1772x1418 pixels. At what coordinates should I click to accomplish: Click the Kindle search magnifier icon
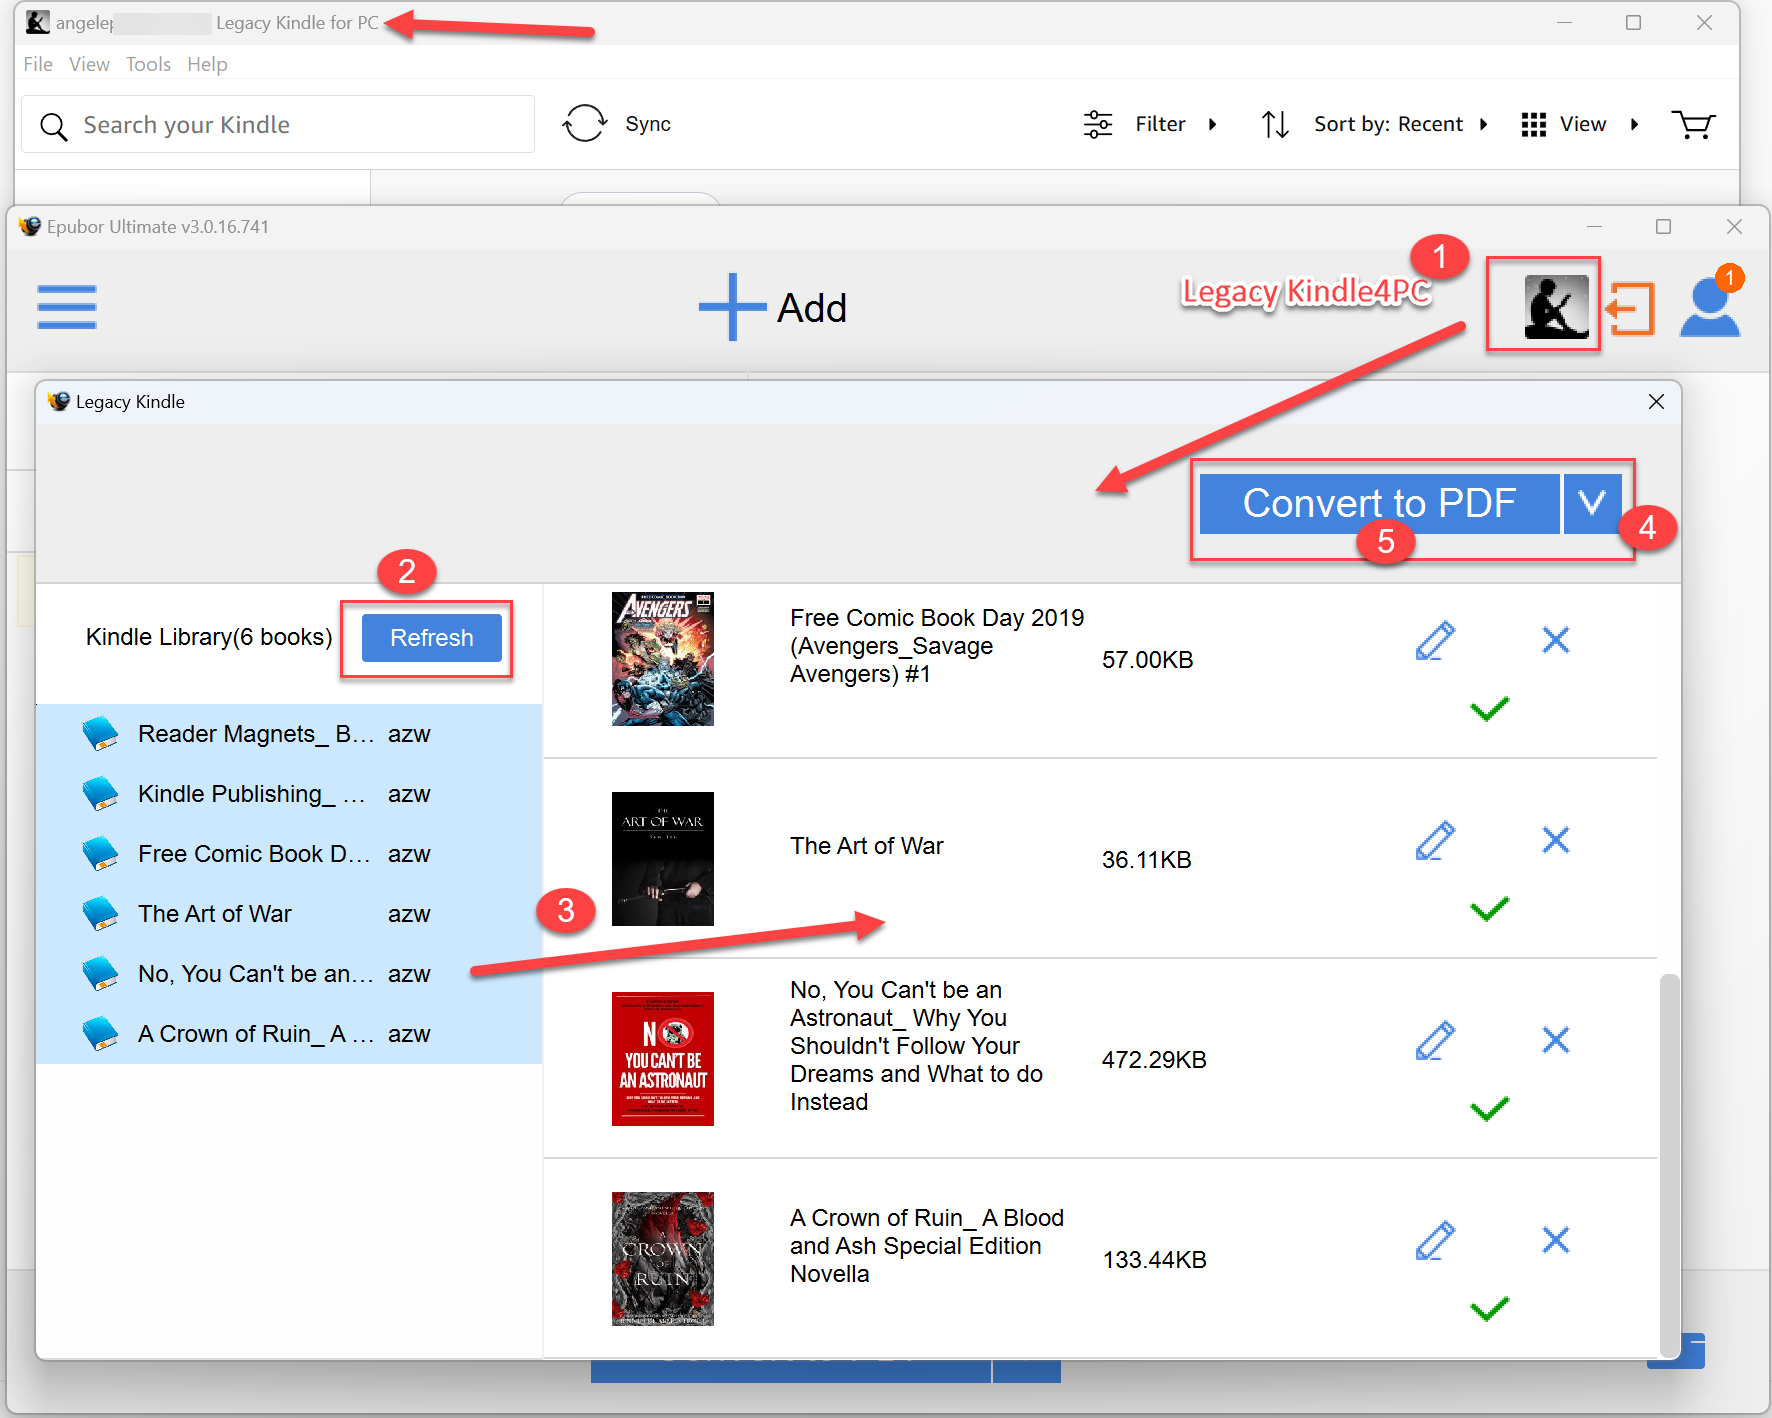(x=53, y=126)
